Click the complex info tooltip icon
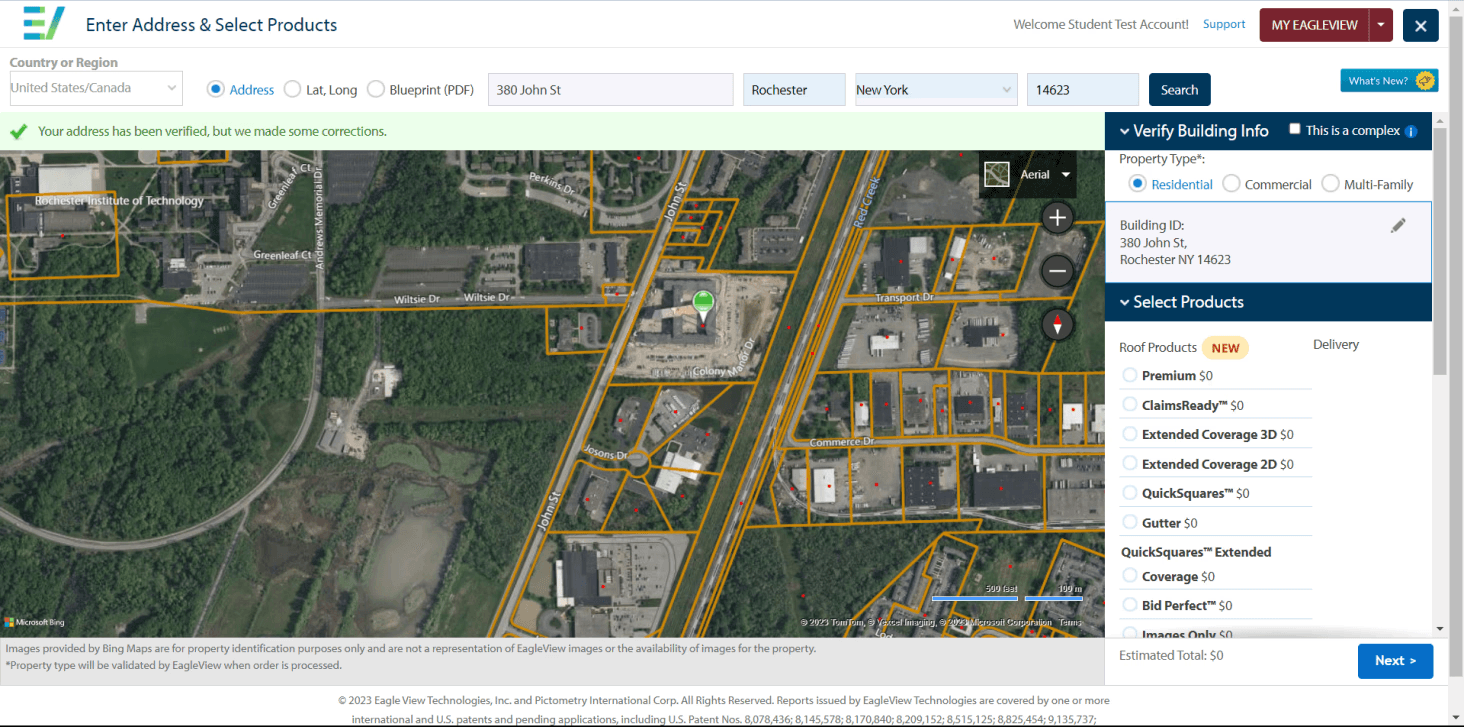 pyautogui.click(x=1411, y=131)
